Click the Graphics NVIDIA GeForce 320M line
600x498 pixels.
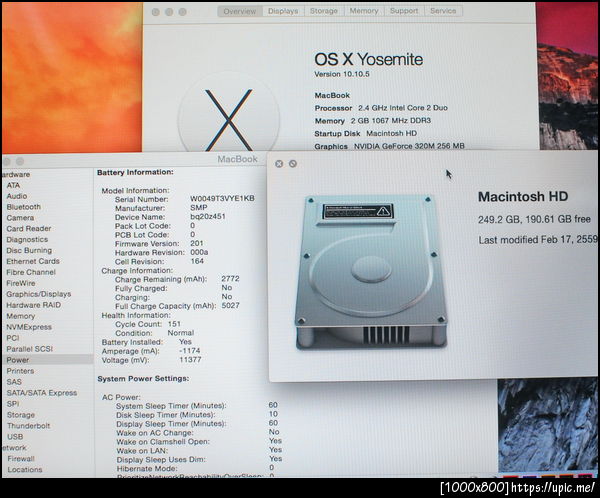390,146
